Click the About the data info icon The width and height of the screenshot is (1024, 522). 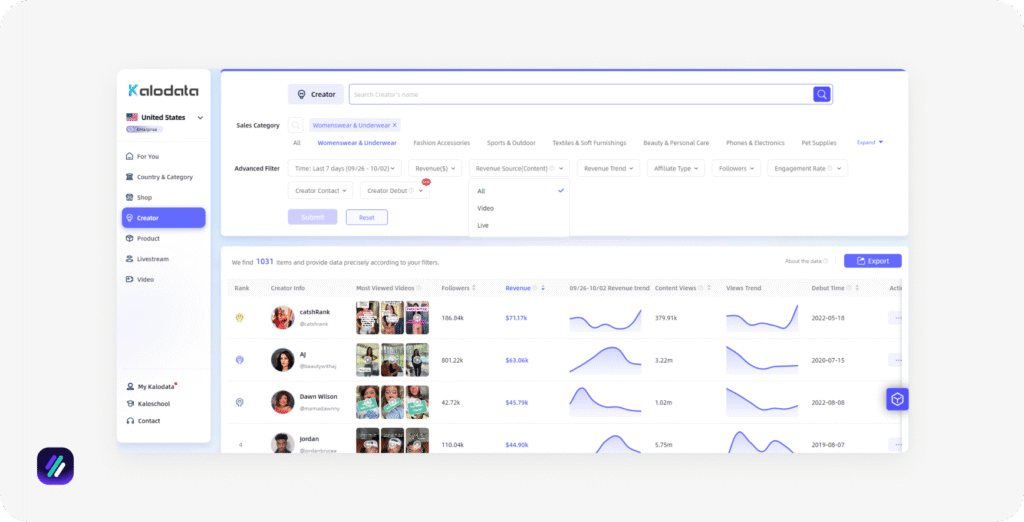click(826, 261)
